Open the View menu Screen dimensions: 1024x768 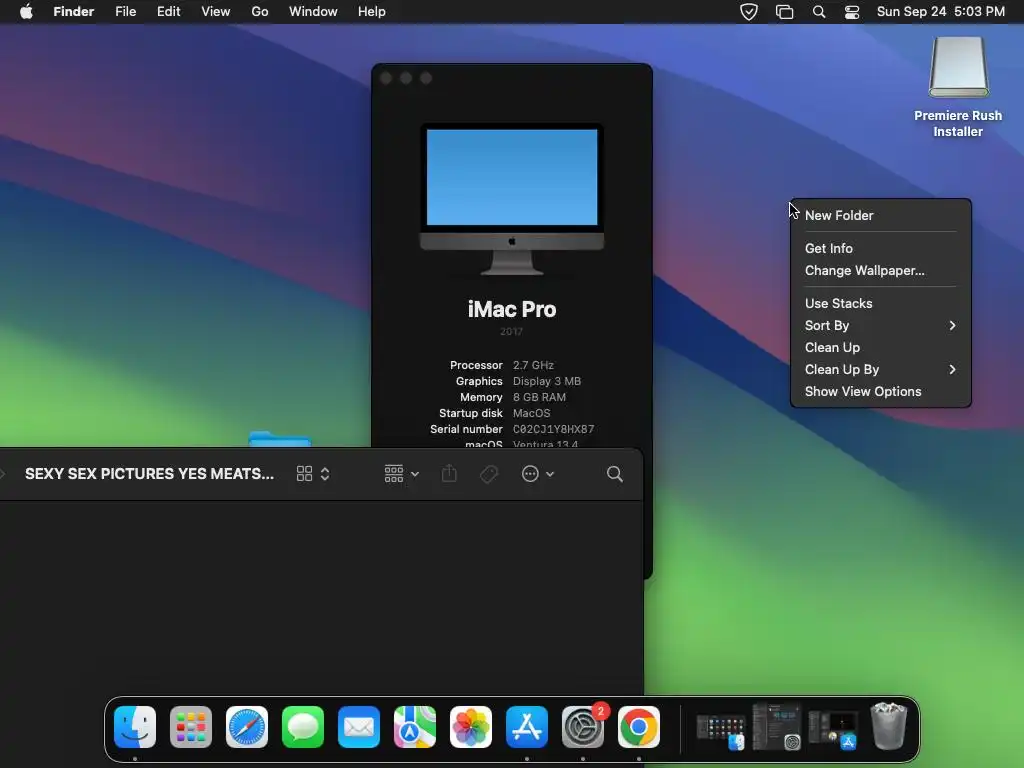[216, 12]
